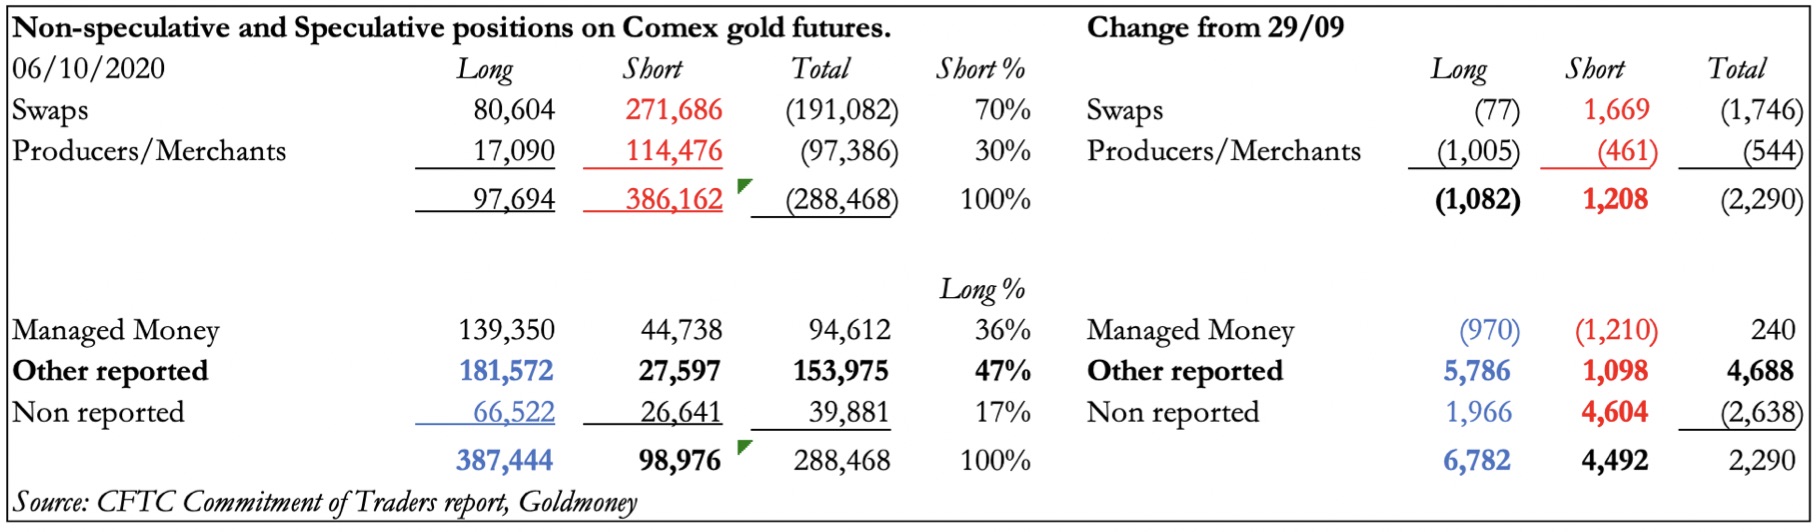Screen dimensions: 1820x532
Task: Click green error triangle beside 386,162 total
Action: (x=743, y=185)
